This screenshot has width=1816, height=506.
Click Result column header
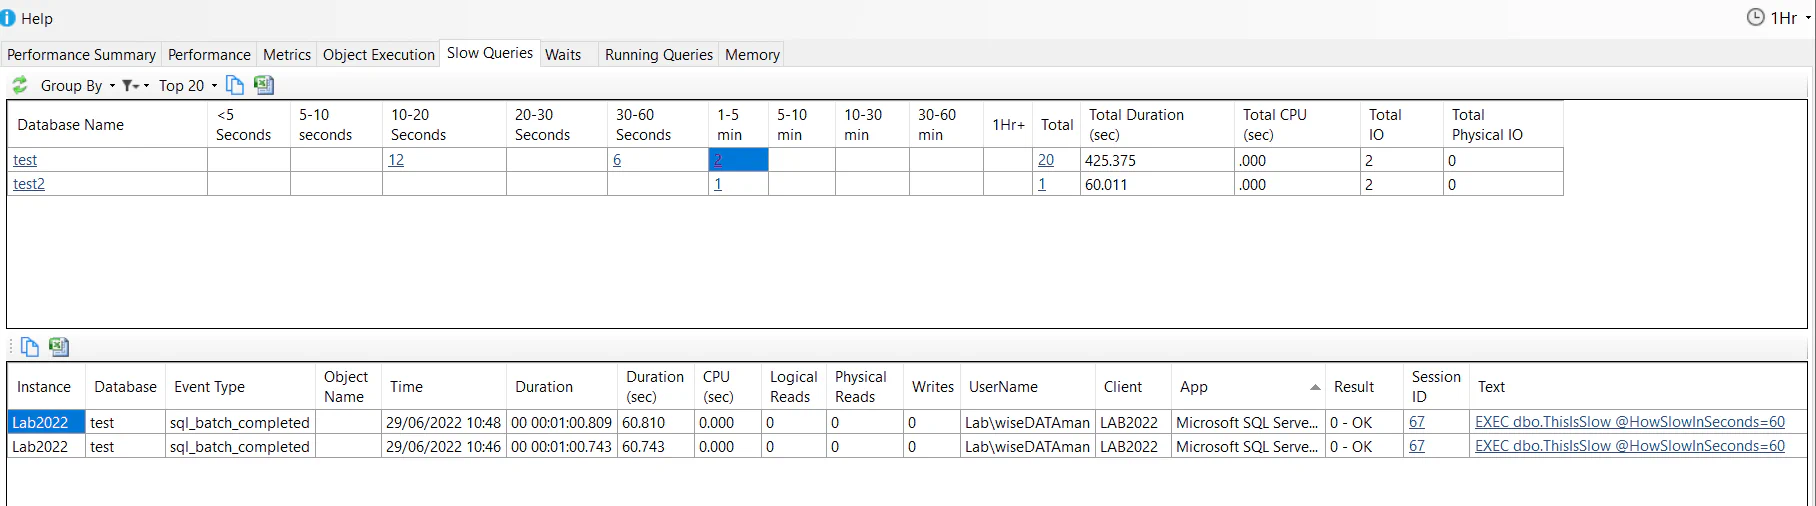1364,387
